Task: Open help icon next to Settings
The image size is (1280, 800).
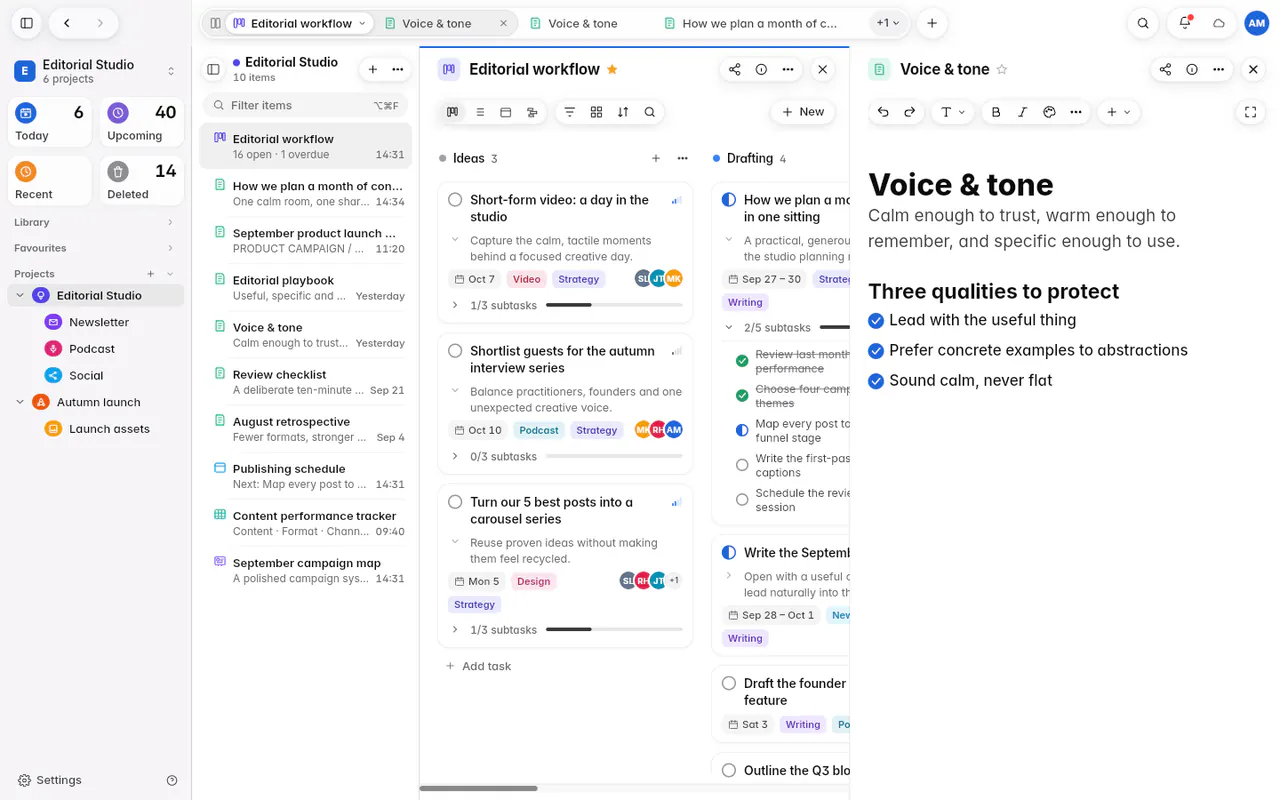Action: coord(172,780)
